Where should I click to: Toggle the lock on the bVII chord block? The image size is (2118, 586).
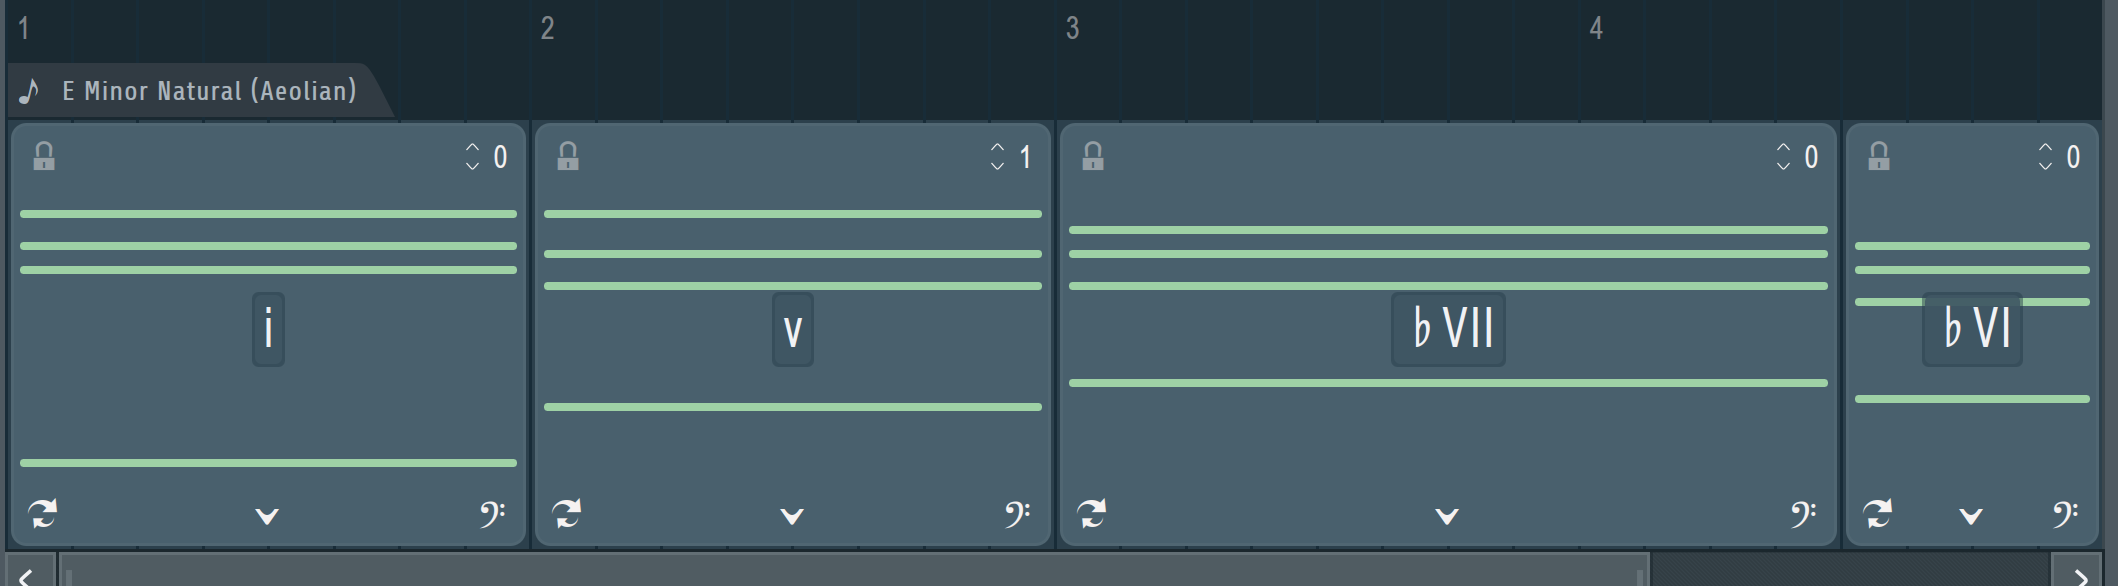[x=1093, y=156]
